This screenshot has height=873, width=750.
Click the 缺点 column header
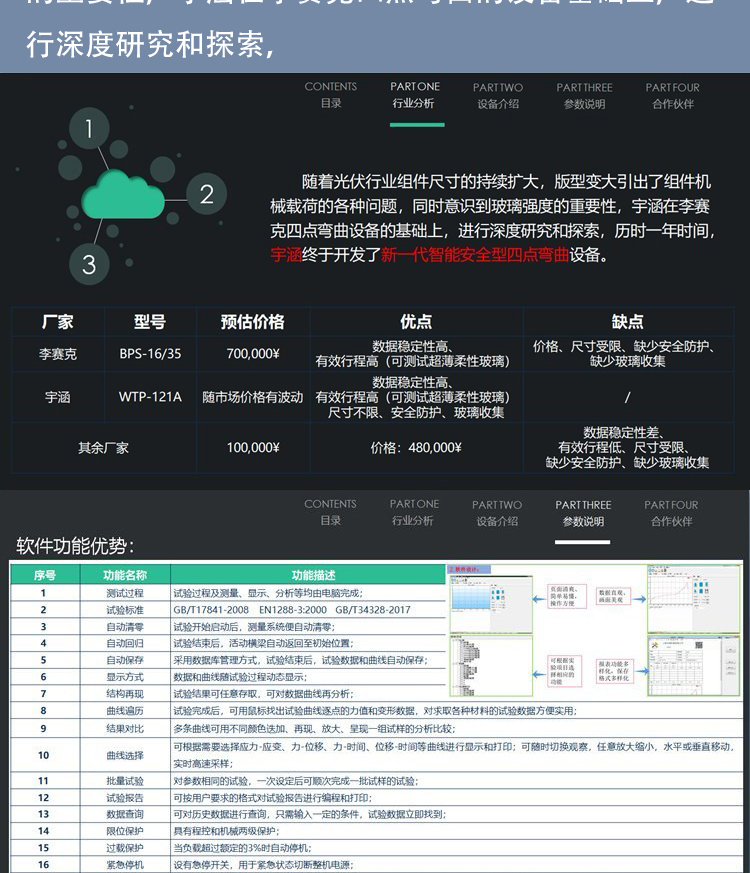pyautogui.click(x=628, y=322)
